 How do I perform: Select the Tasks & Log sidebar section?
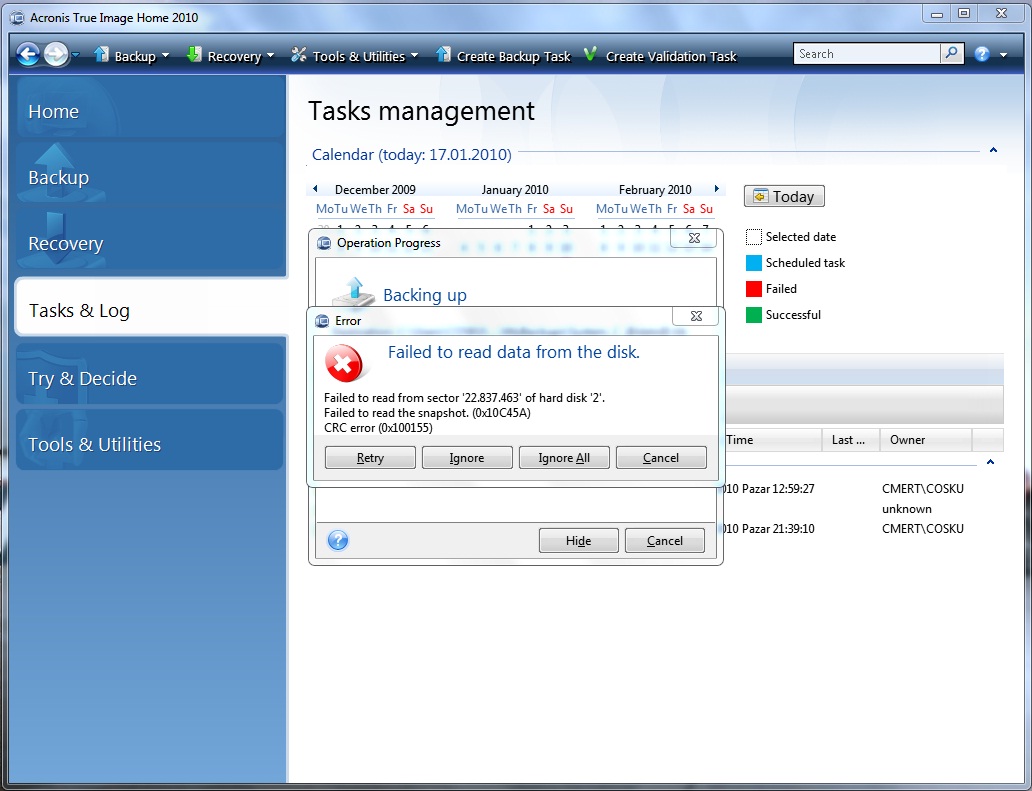(151, 307)
